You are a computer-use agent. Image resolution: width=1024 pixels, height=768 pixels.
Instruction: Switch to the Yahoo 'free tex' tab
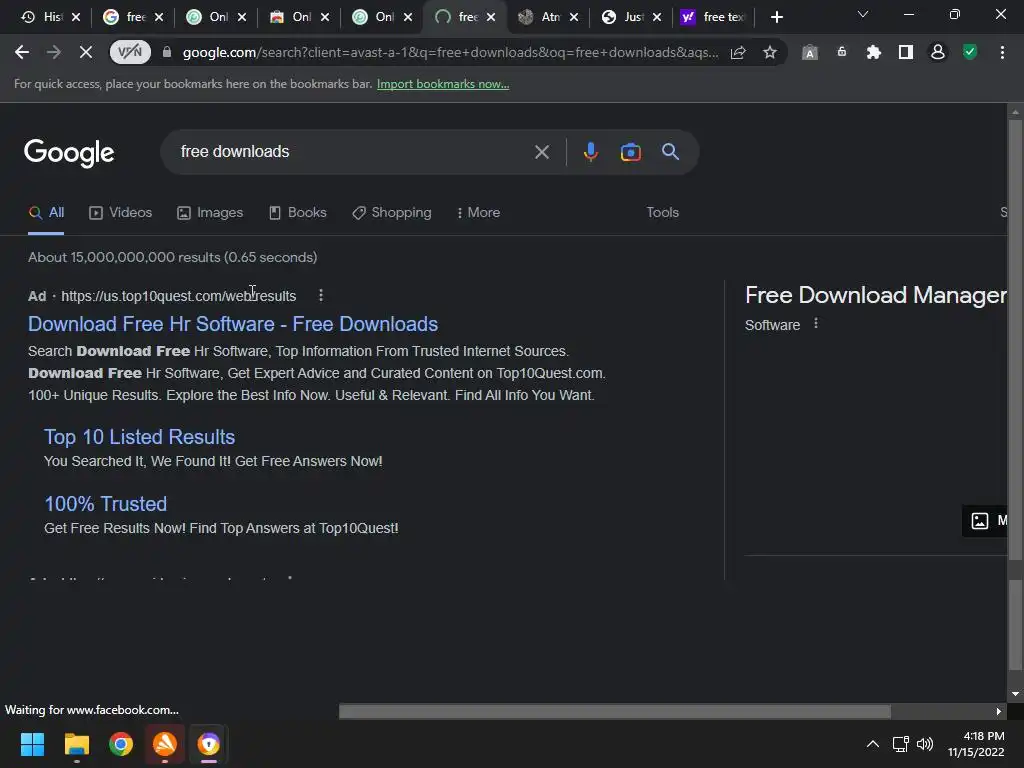pos(713,17)
